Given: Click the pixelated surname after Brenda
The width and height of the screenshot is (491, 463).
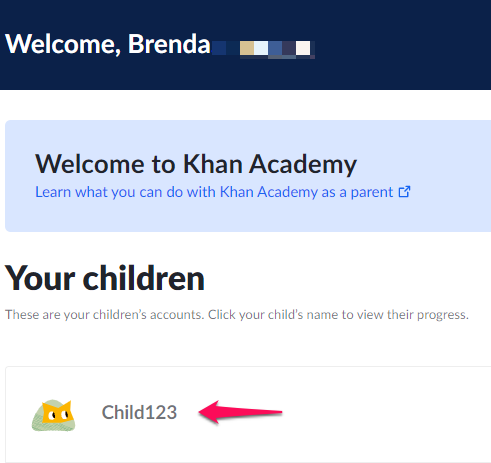Looking at the screenshot, I should point(263,48).
